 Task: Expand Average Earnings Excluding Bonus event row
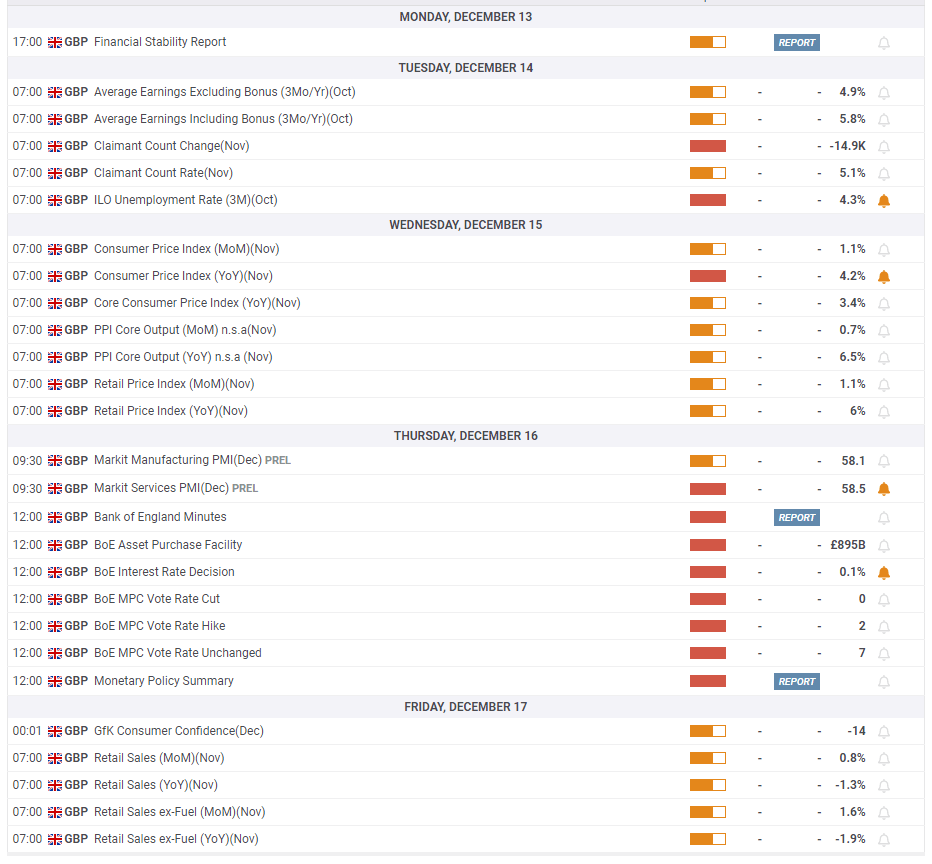point(465,92)
